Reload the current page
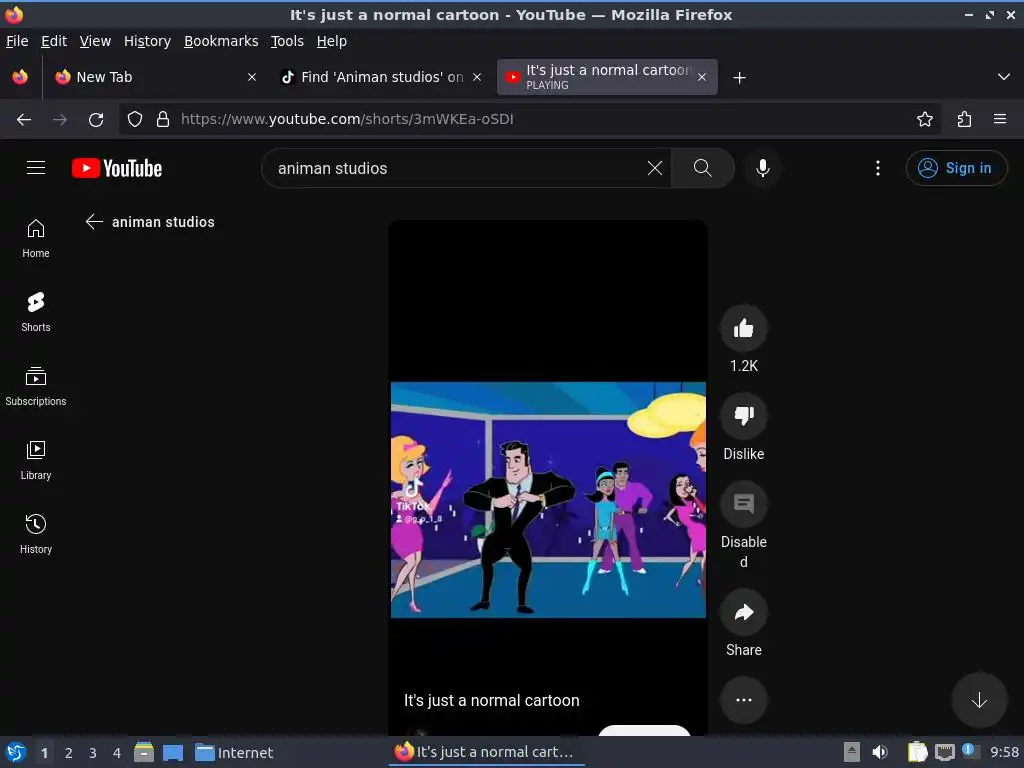 coord(96,119)
